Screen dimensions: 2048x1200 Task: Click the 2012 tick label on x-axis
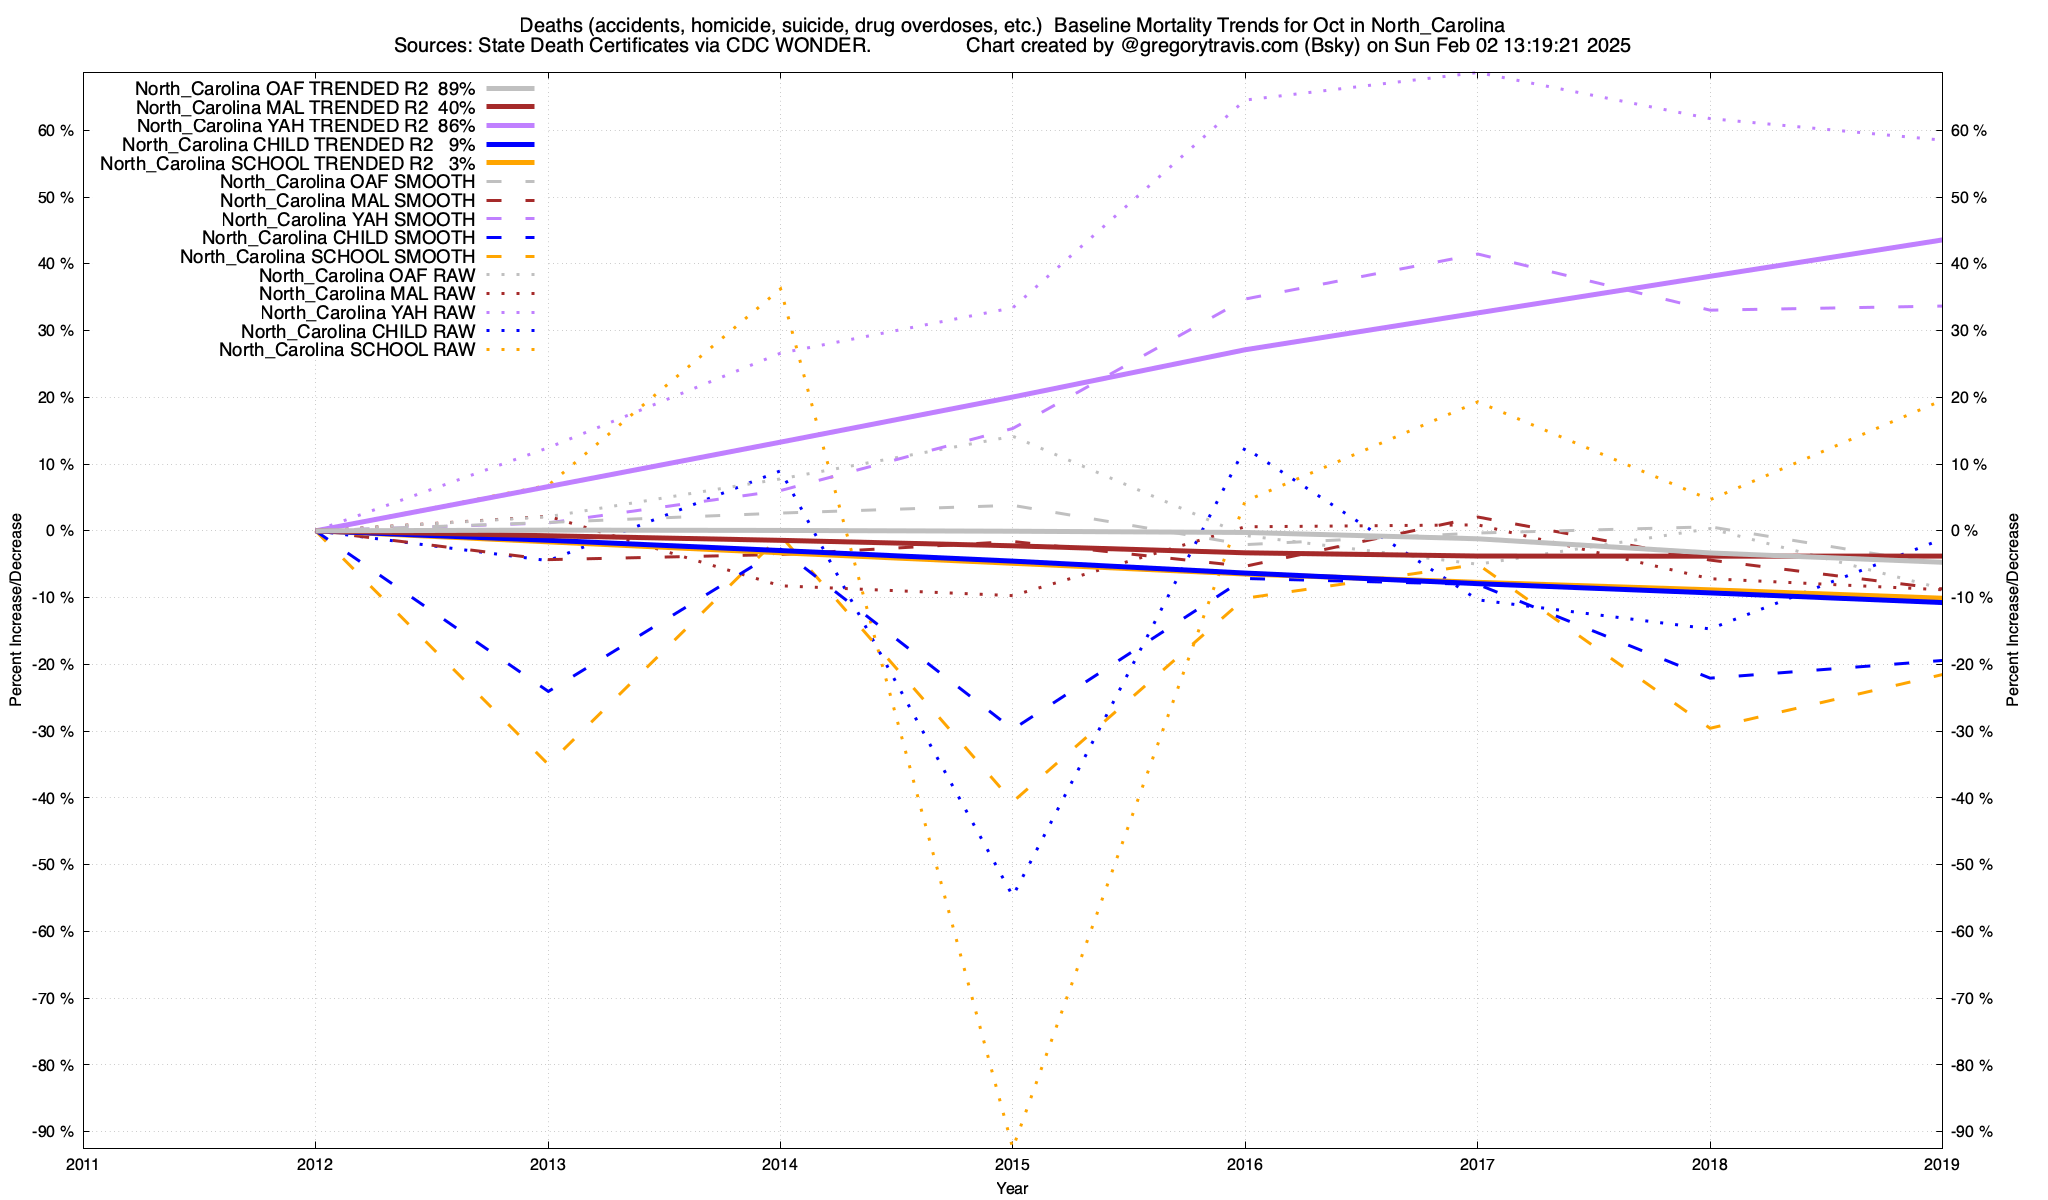coord(315,1165)
